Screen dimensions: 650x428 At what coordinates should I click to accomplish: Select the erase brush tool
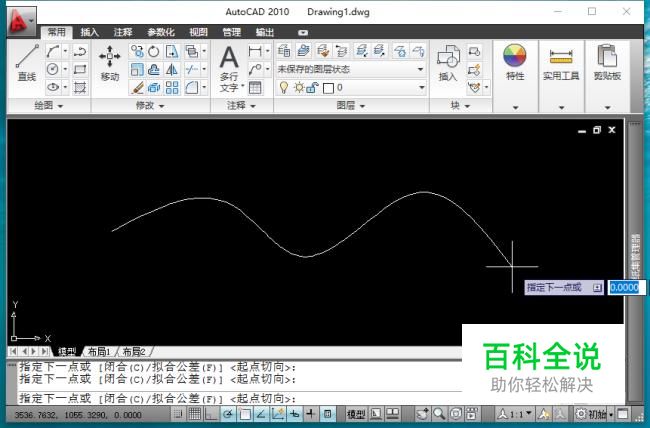pos(137,88)
